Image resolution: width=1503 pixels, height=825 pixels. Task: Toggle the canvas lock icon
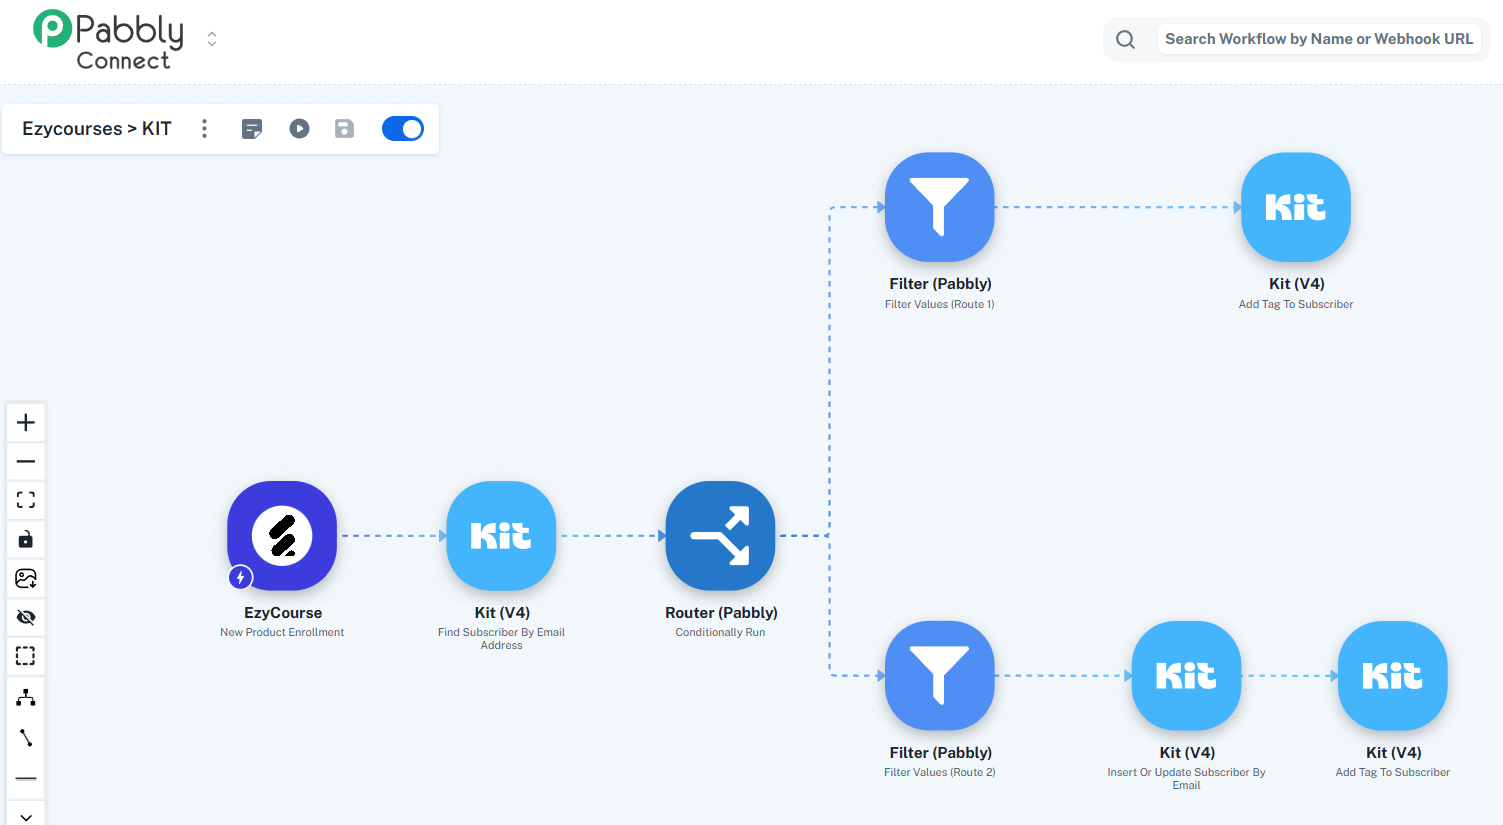pos(26,539)
